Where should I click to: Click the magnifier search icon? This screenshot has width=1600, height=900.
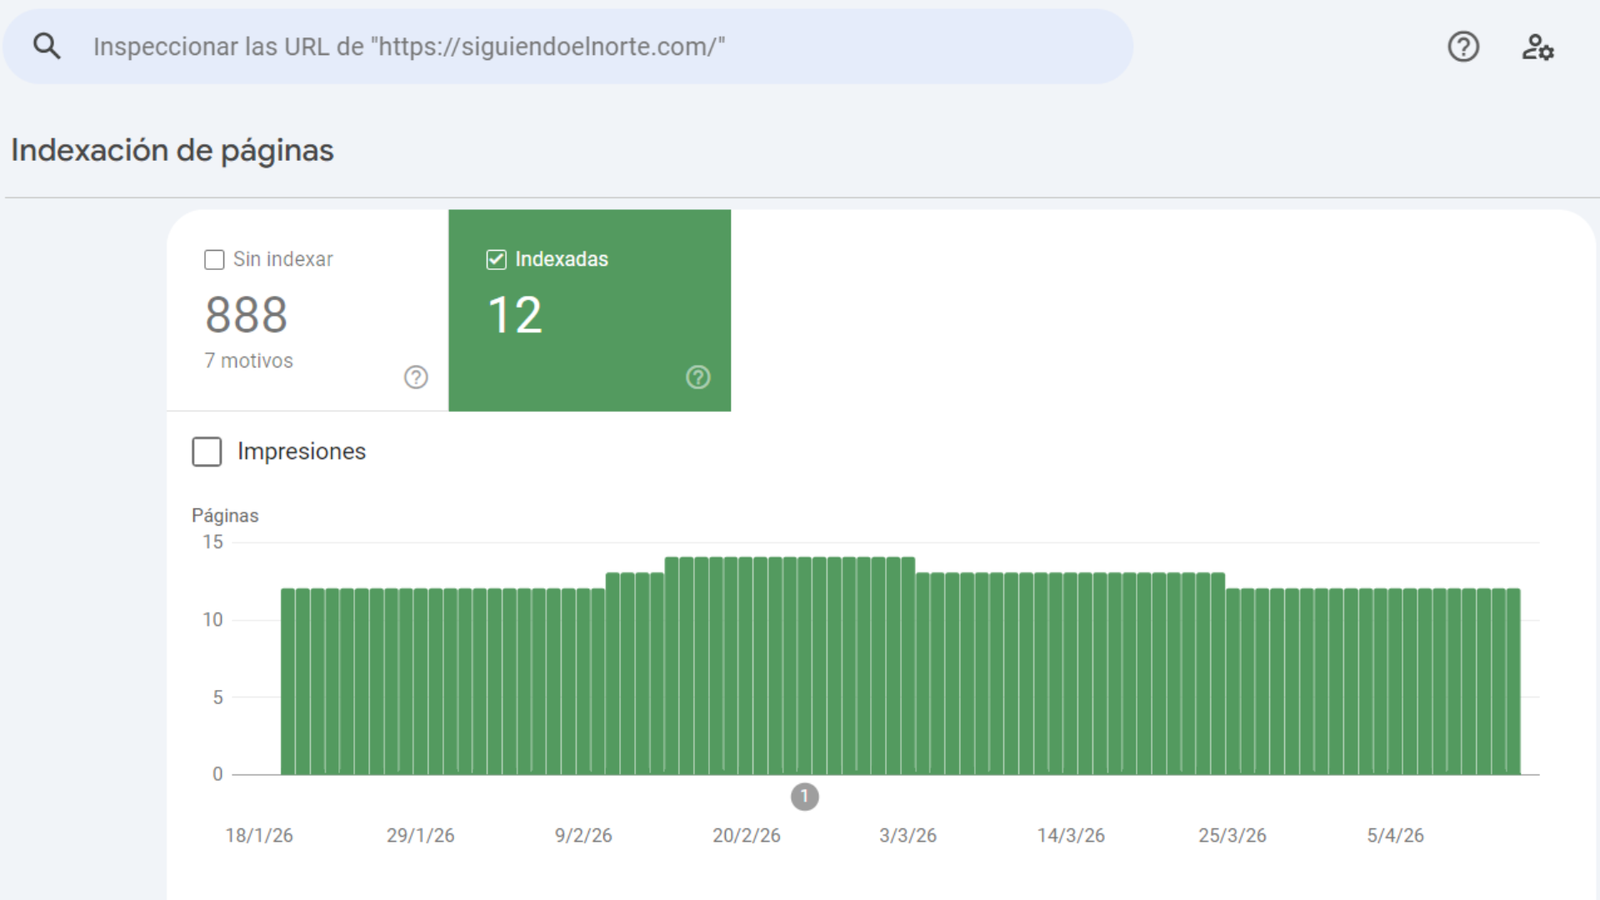(47, 46)
